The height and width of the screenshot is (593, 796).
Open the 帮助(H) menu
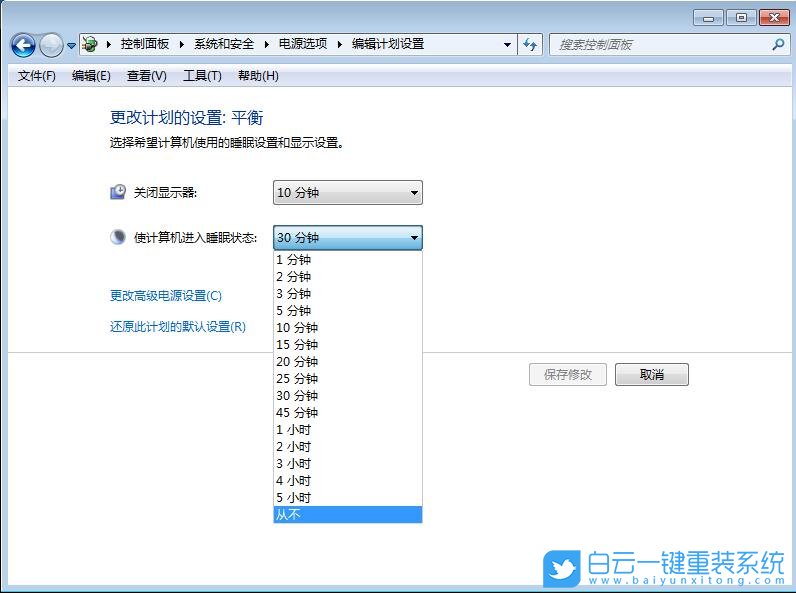258,76
